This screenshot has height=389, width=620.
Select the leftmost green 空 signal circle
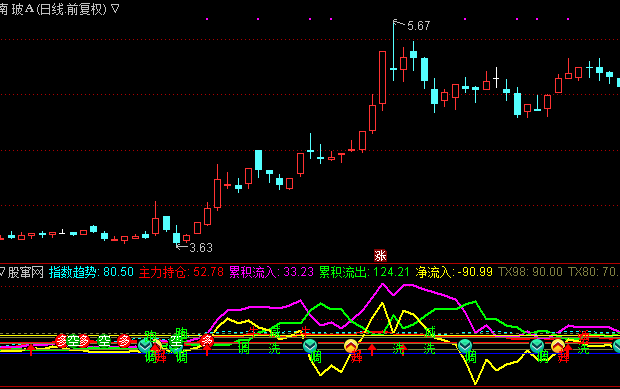74,340
